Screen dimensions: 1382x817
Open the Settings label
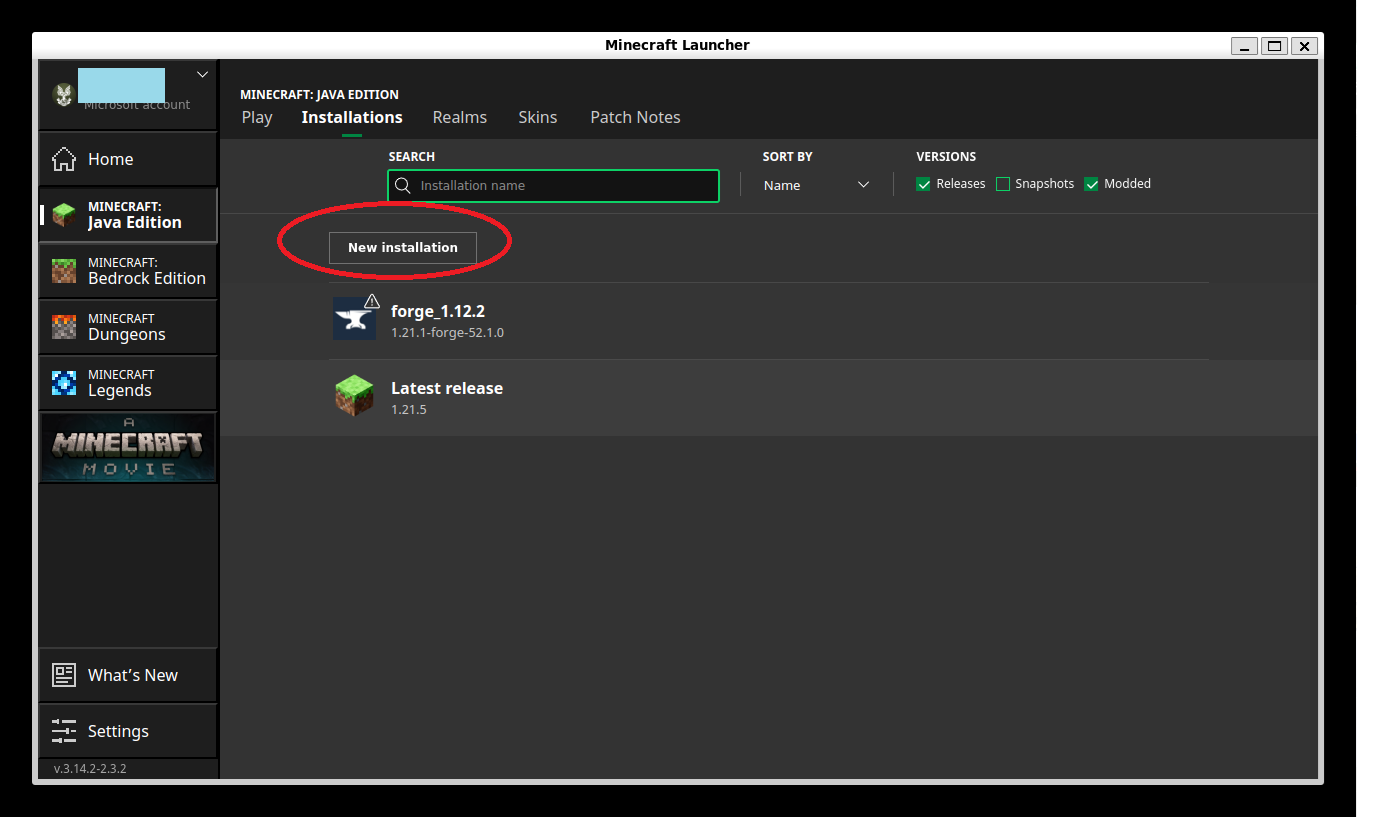118,731
